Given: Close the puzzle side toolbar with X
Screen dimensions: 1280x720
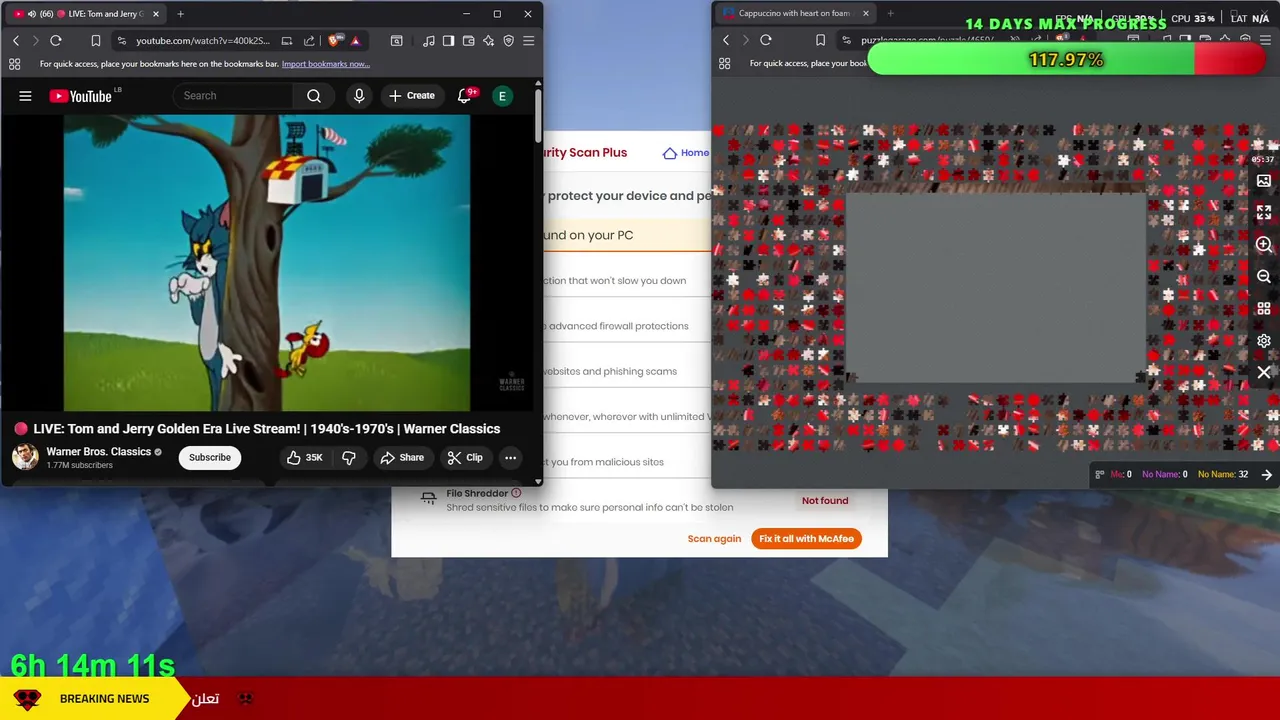Looking at the screenshot, I should point(1264,372).
